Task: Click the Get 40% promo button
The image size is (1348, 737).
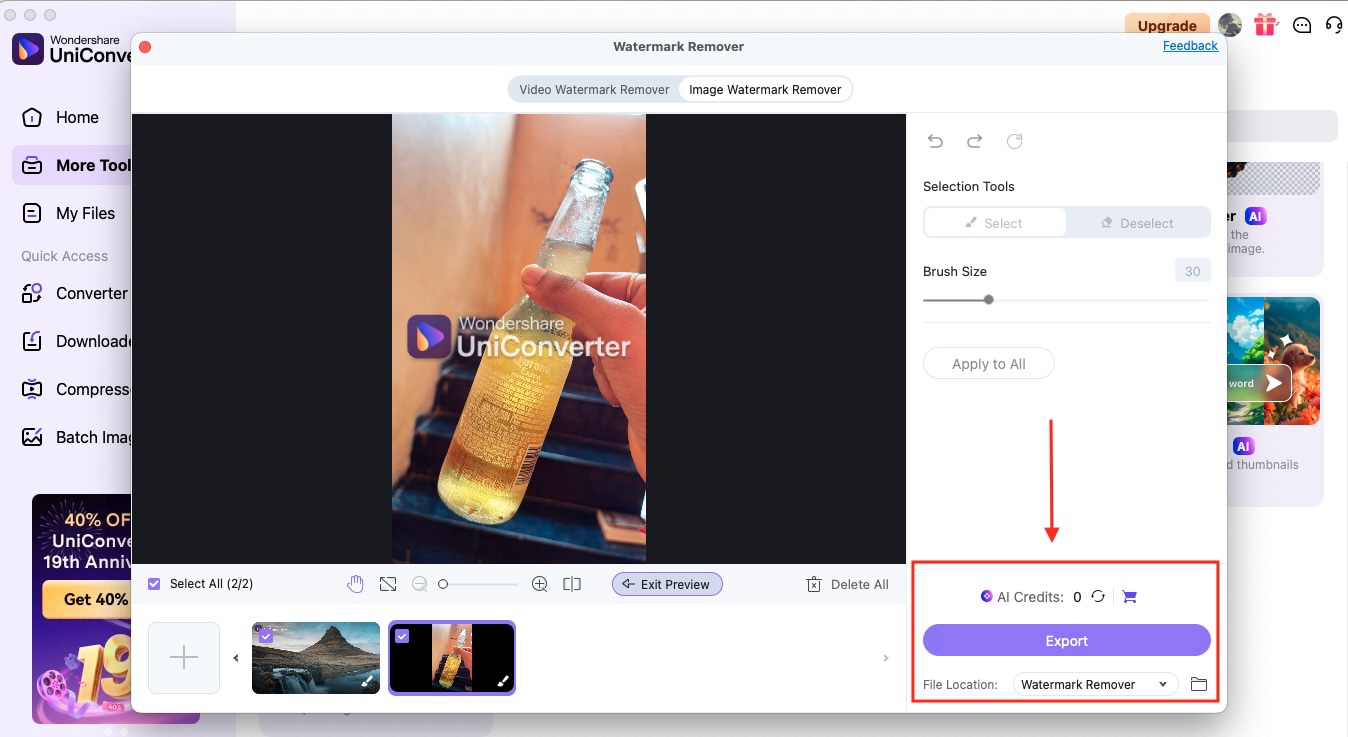Action: [x=87, y=599]
